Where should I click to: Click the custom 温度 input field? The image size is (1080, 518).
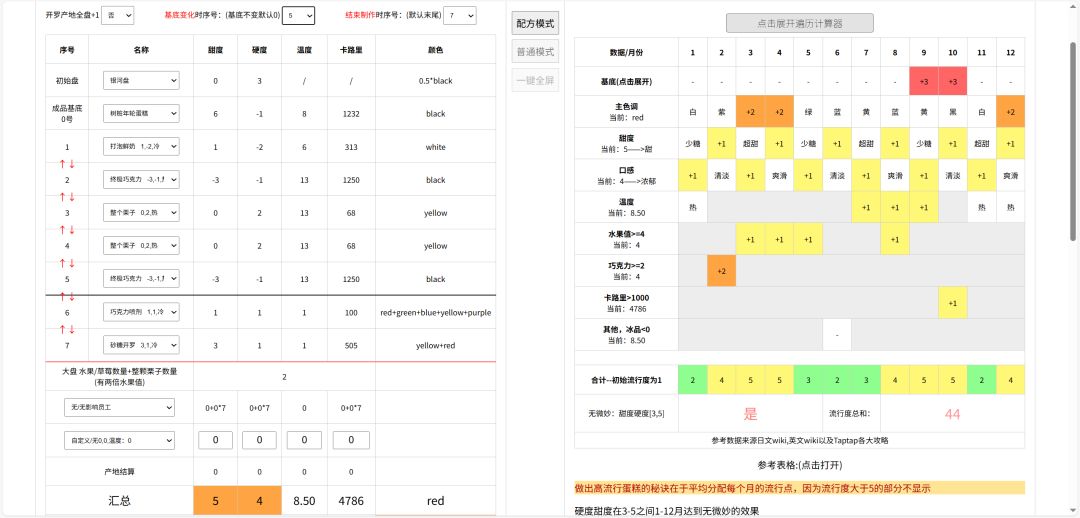(304, 440)
